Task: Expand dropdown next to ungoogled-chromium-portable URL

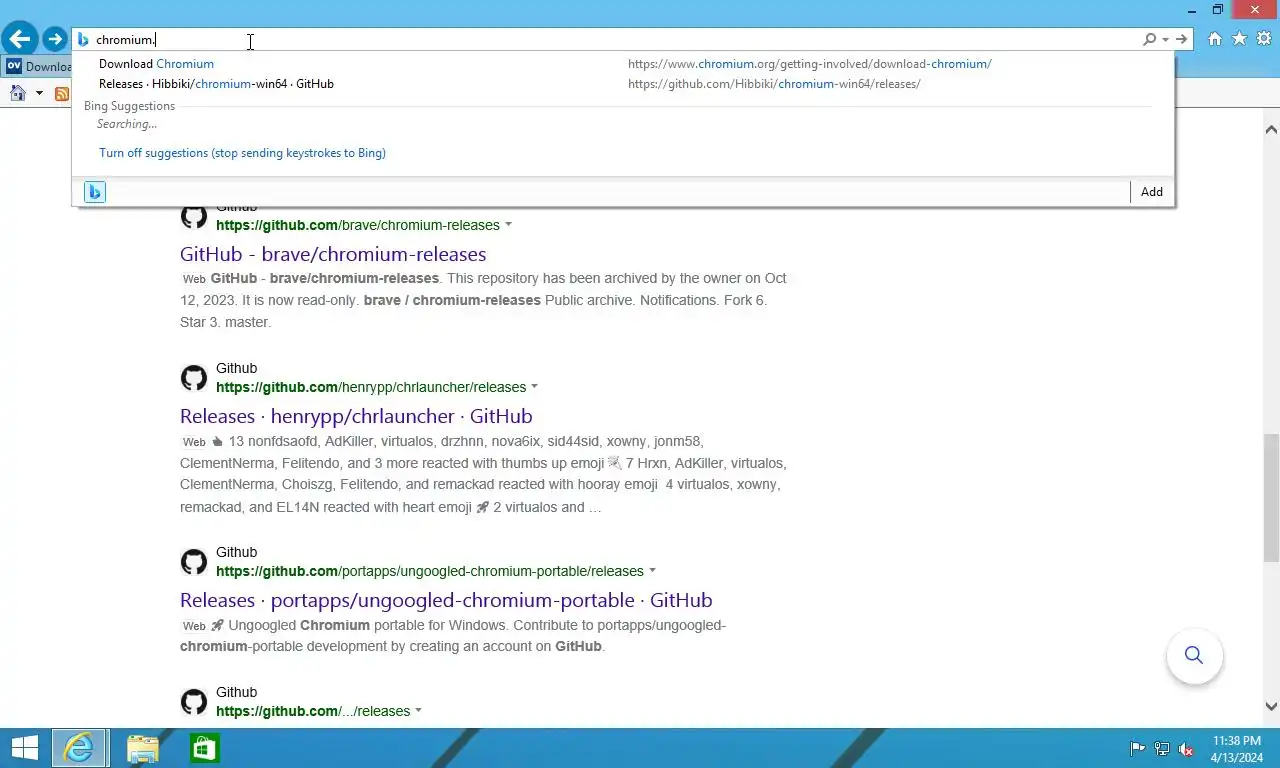Action: 652,571
